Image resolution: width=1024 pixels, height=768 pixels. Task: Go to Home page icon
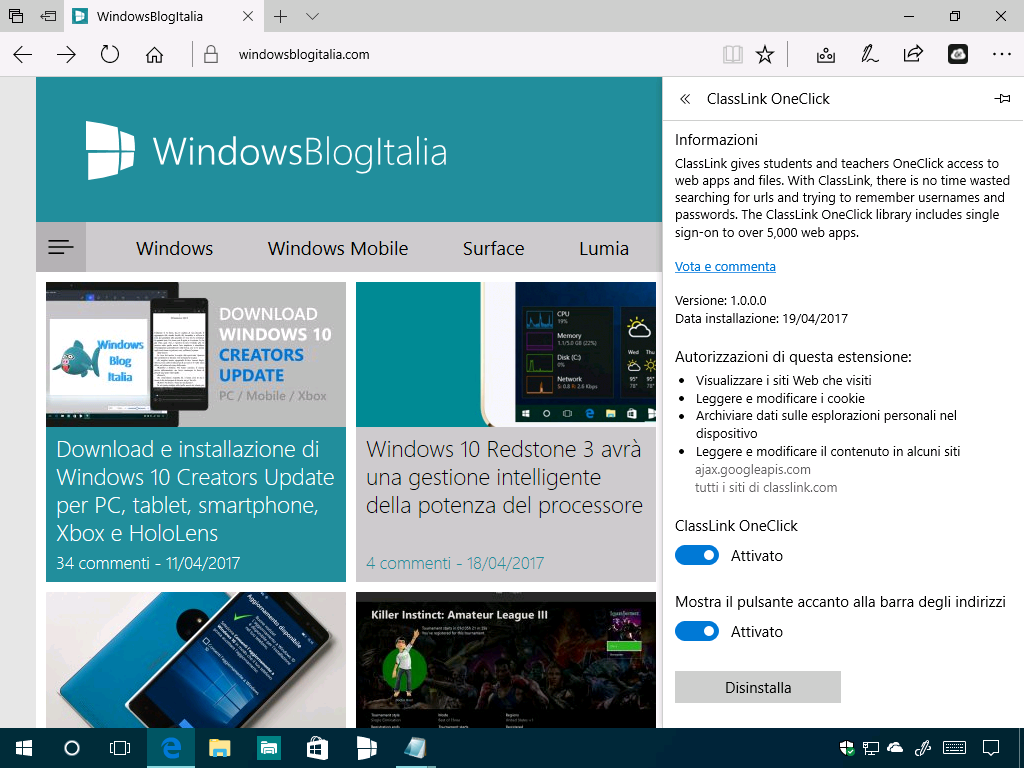(154, 55)
